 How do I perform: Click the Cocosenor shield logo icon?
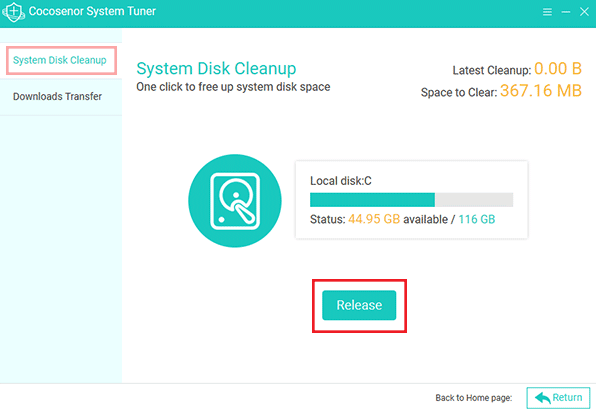click(x=14, y=12)
